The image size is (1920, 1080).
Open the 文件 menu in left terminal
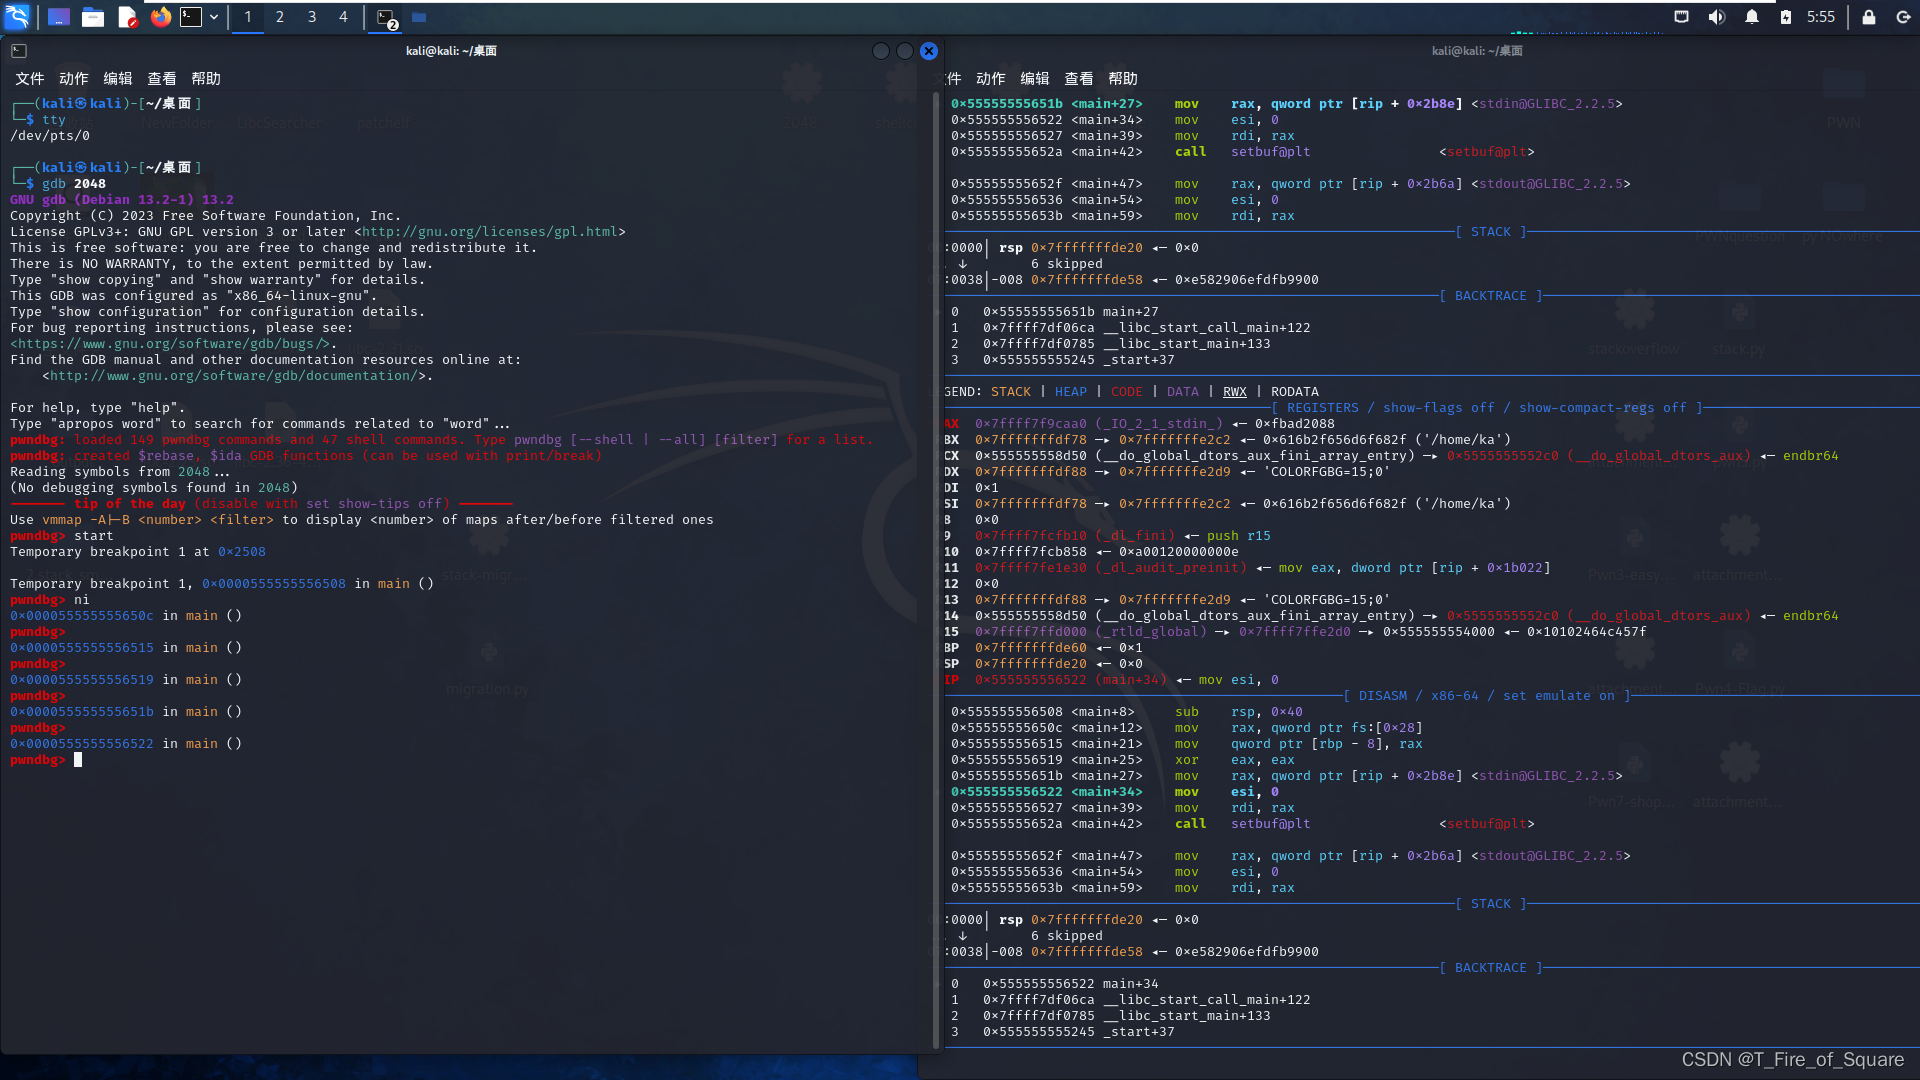click(29, 79)
